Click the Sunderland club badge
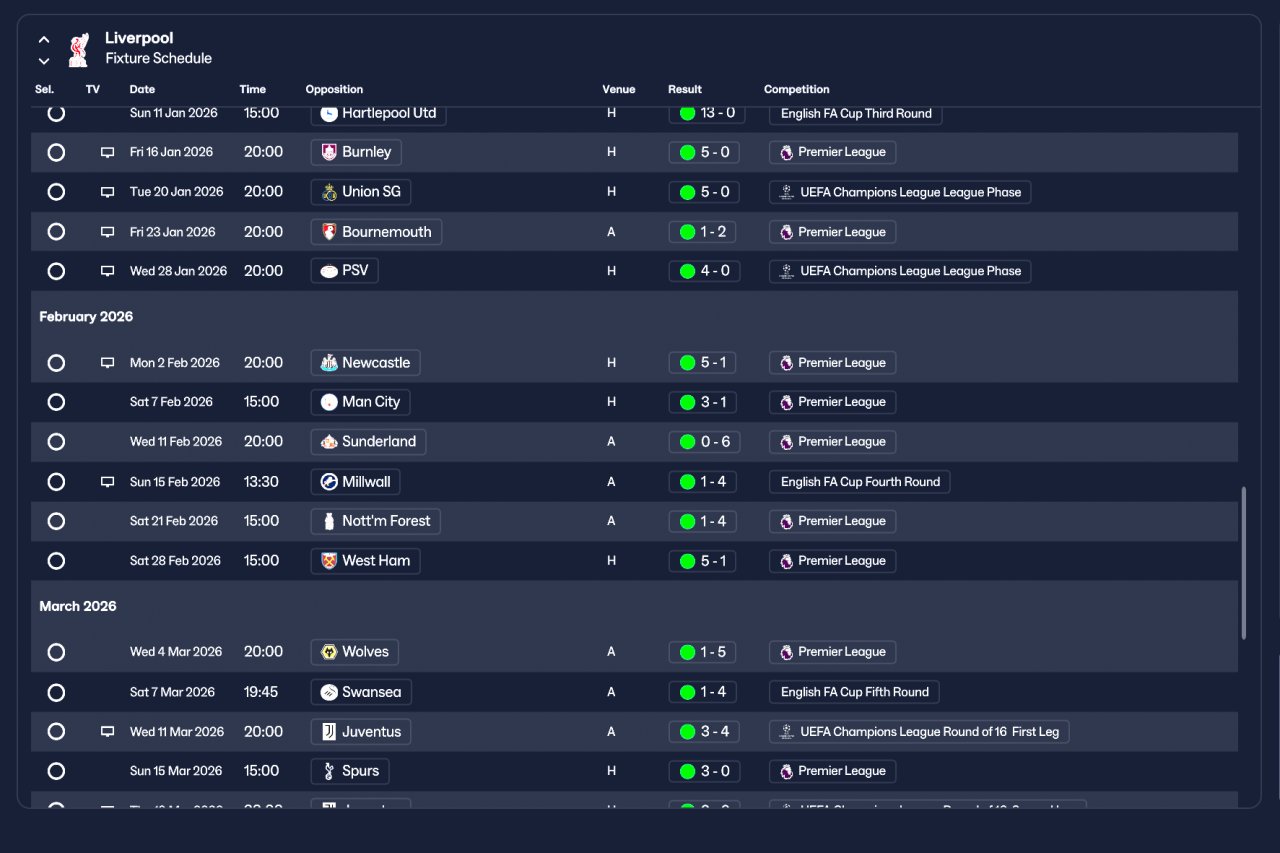 [328, 442]
